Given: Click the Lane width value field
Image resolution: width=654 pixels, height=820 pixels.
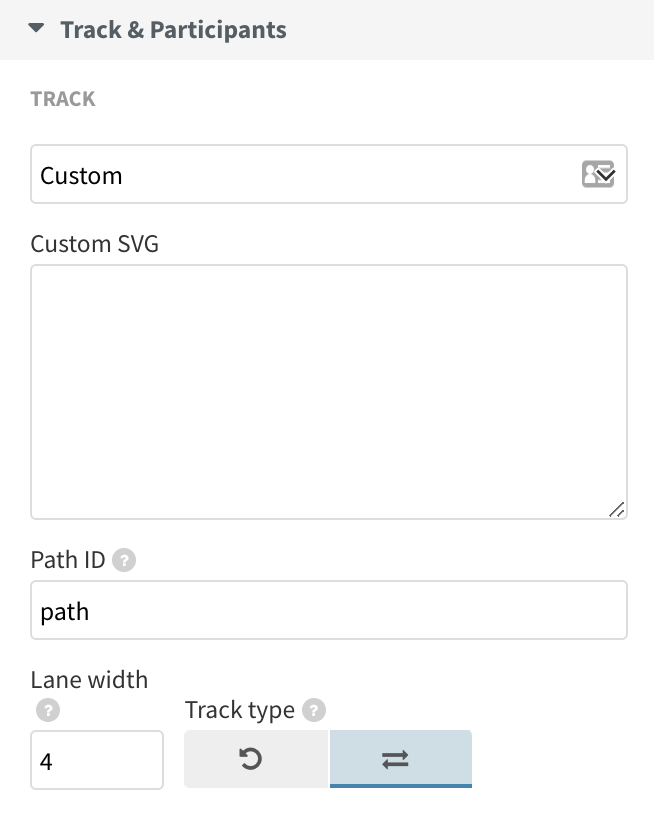Looking at the screenshot, I should click(x=96, y=760).
